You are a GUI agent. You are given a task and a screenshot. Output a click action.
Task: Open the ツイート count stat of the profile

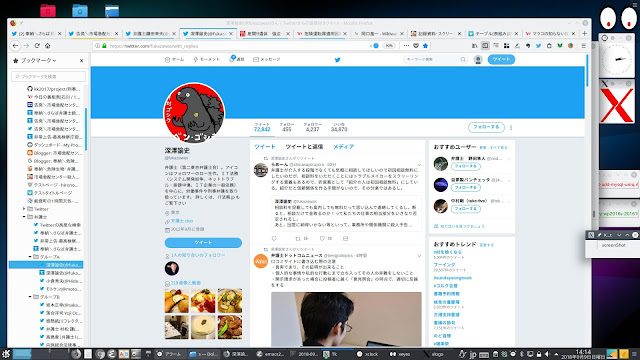click(262, 127)
